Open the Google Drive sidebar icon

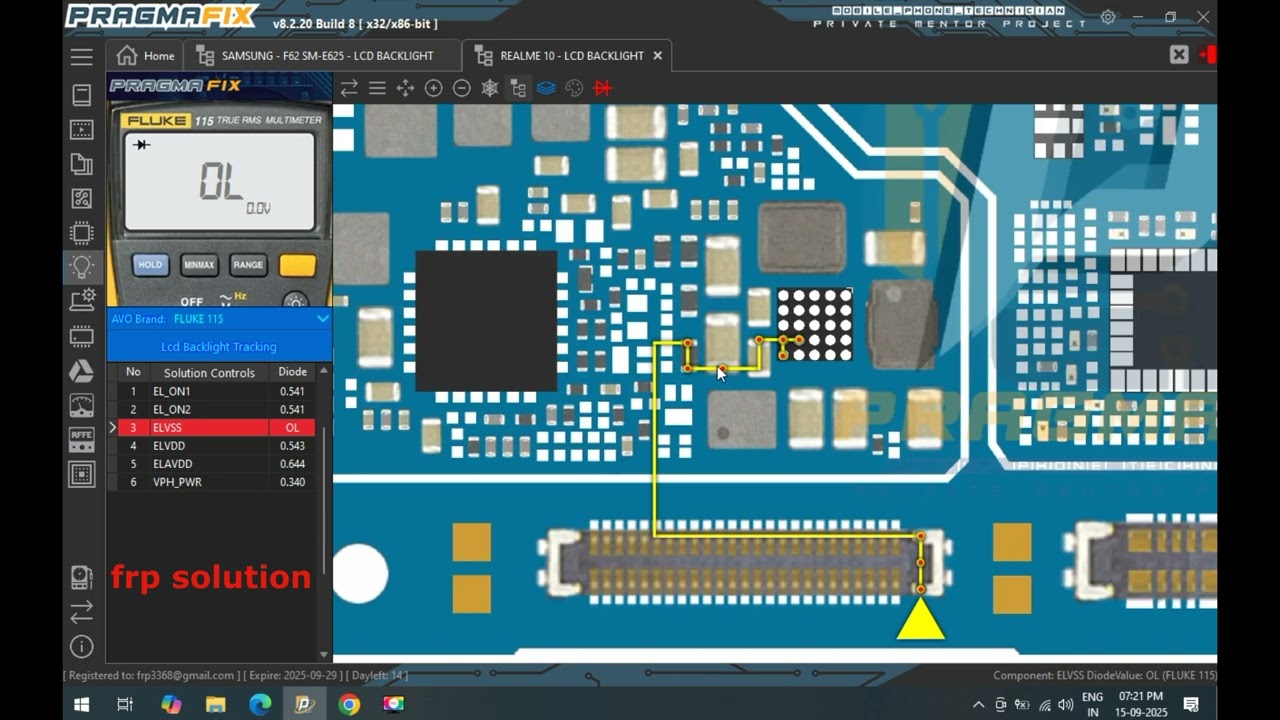(82, 371)
